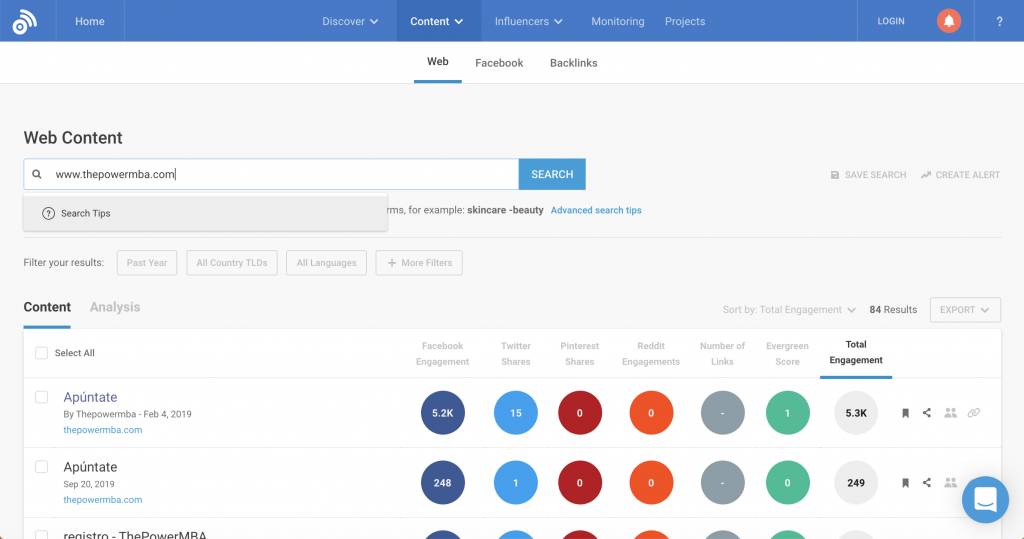This screenshot has width=1024, height=539.
Task: Share the Sep 20, 2019 Apúntate article
Action: click(x=927, y=483)
